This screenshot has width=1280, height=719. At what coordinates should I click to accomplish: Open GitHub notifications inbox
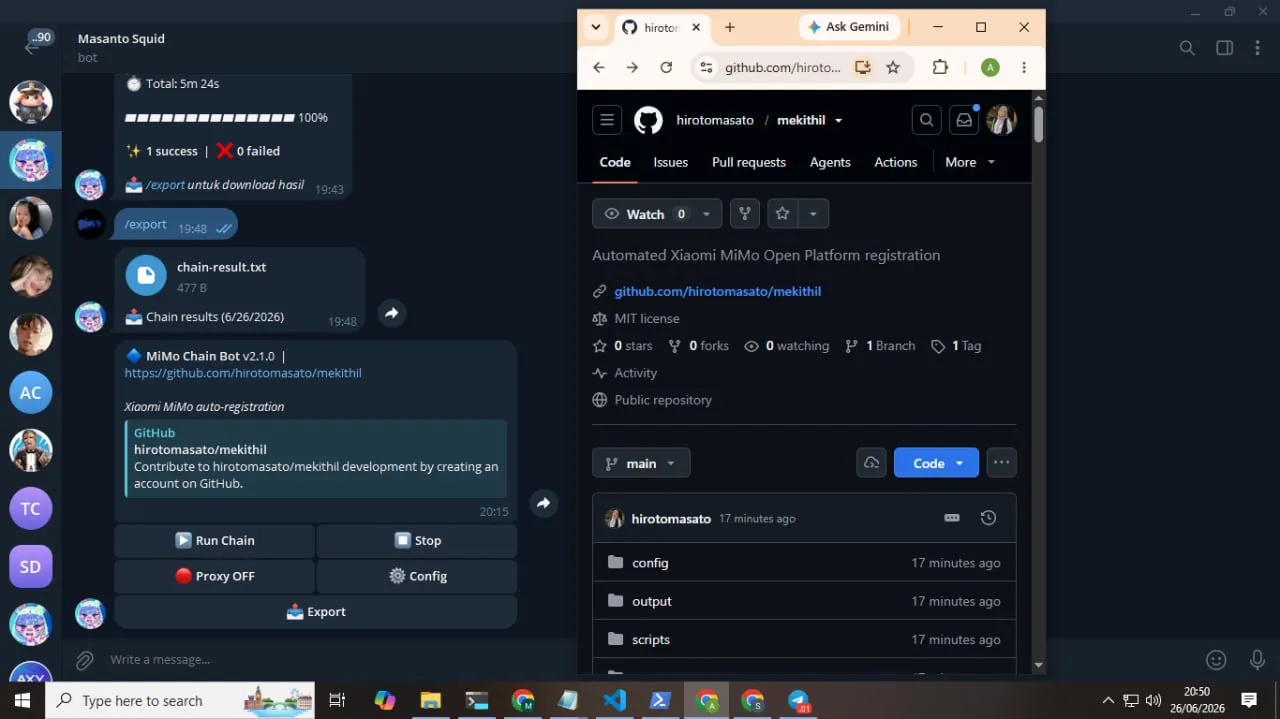[x=964, y=120]
